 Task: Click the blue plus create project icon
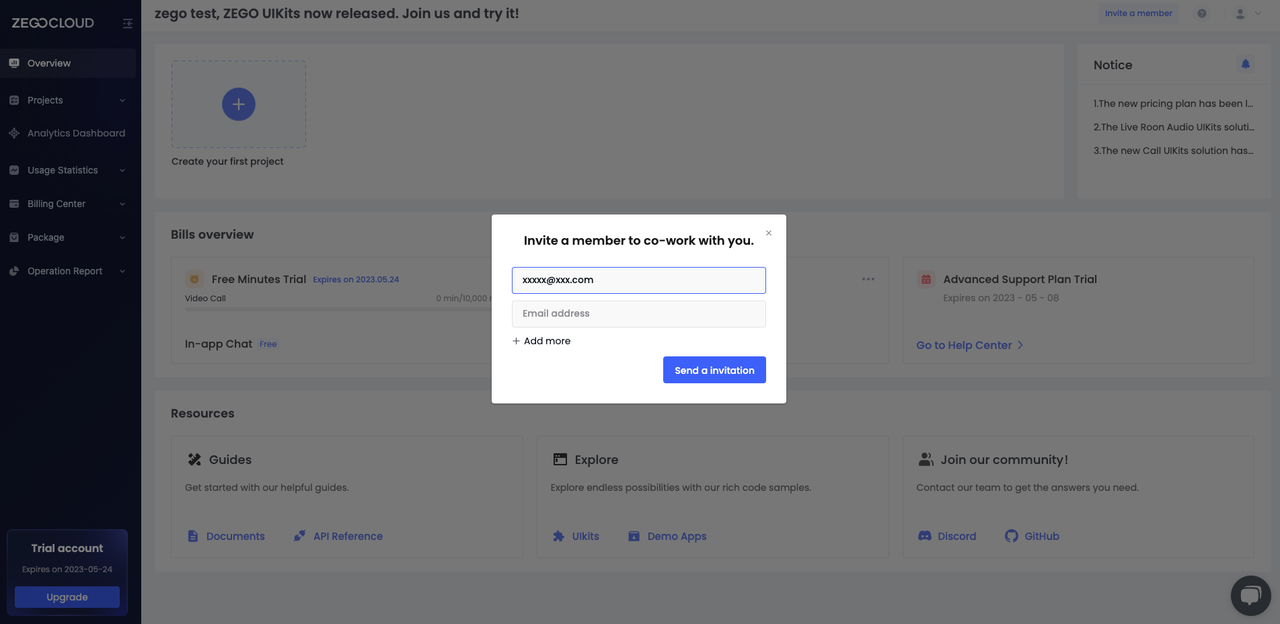point(238,104)
